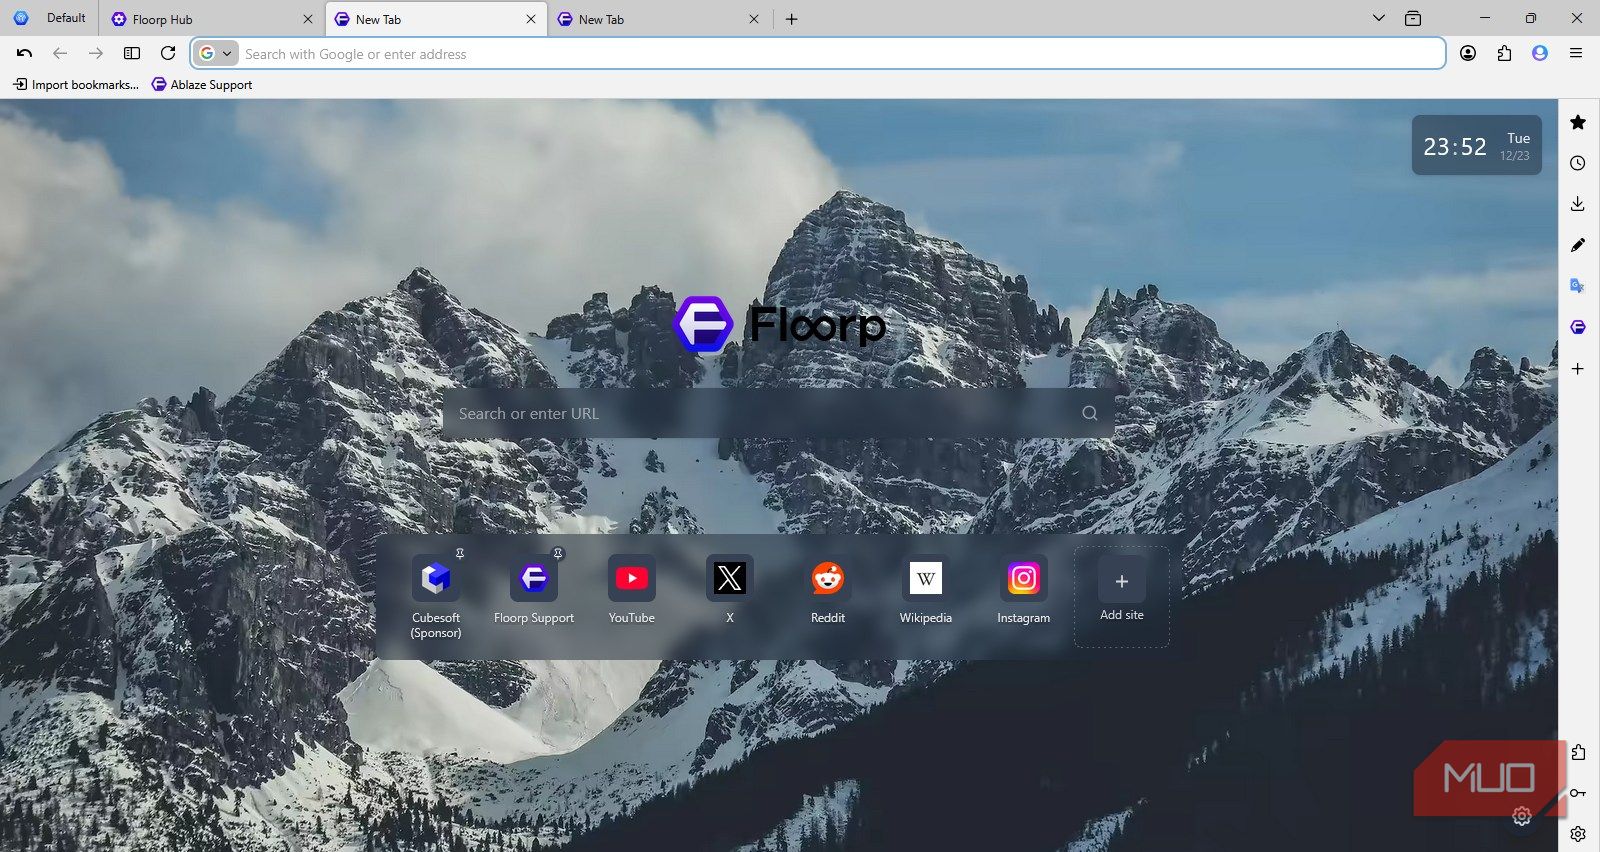Close the last New Tab tab
Screen dimensions: 1600x852
(x=754, y=19)
